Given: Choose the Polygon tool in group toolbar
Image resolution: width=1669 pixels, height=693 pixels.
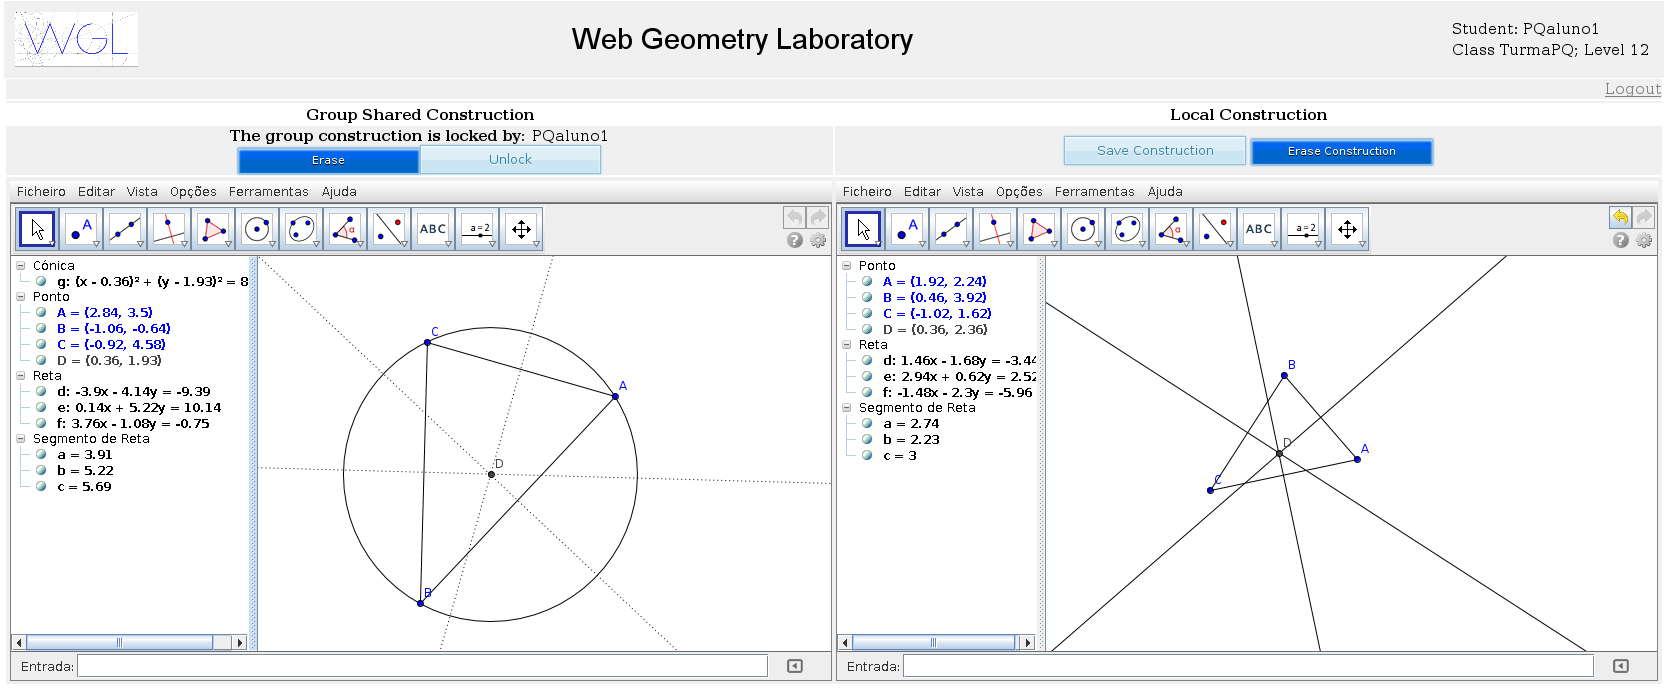Looking at the screenshot, I should click(x=213, y=229).
